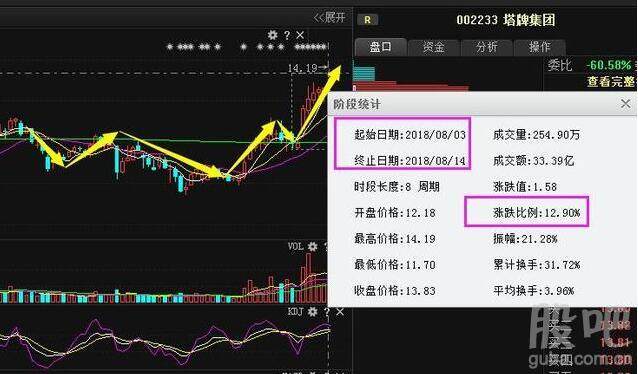Open VOL indicator settings gear
This screenshot has width=638, height=374.
312,246
